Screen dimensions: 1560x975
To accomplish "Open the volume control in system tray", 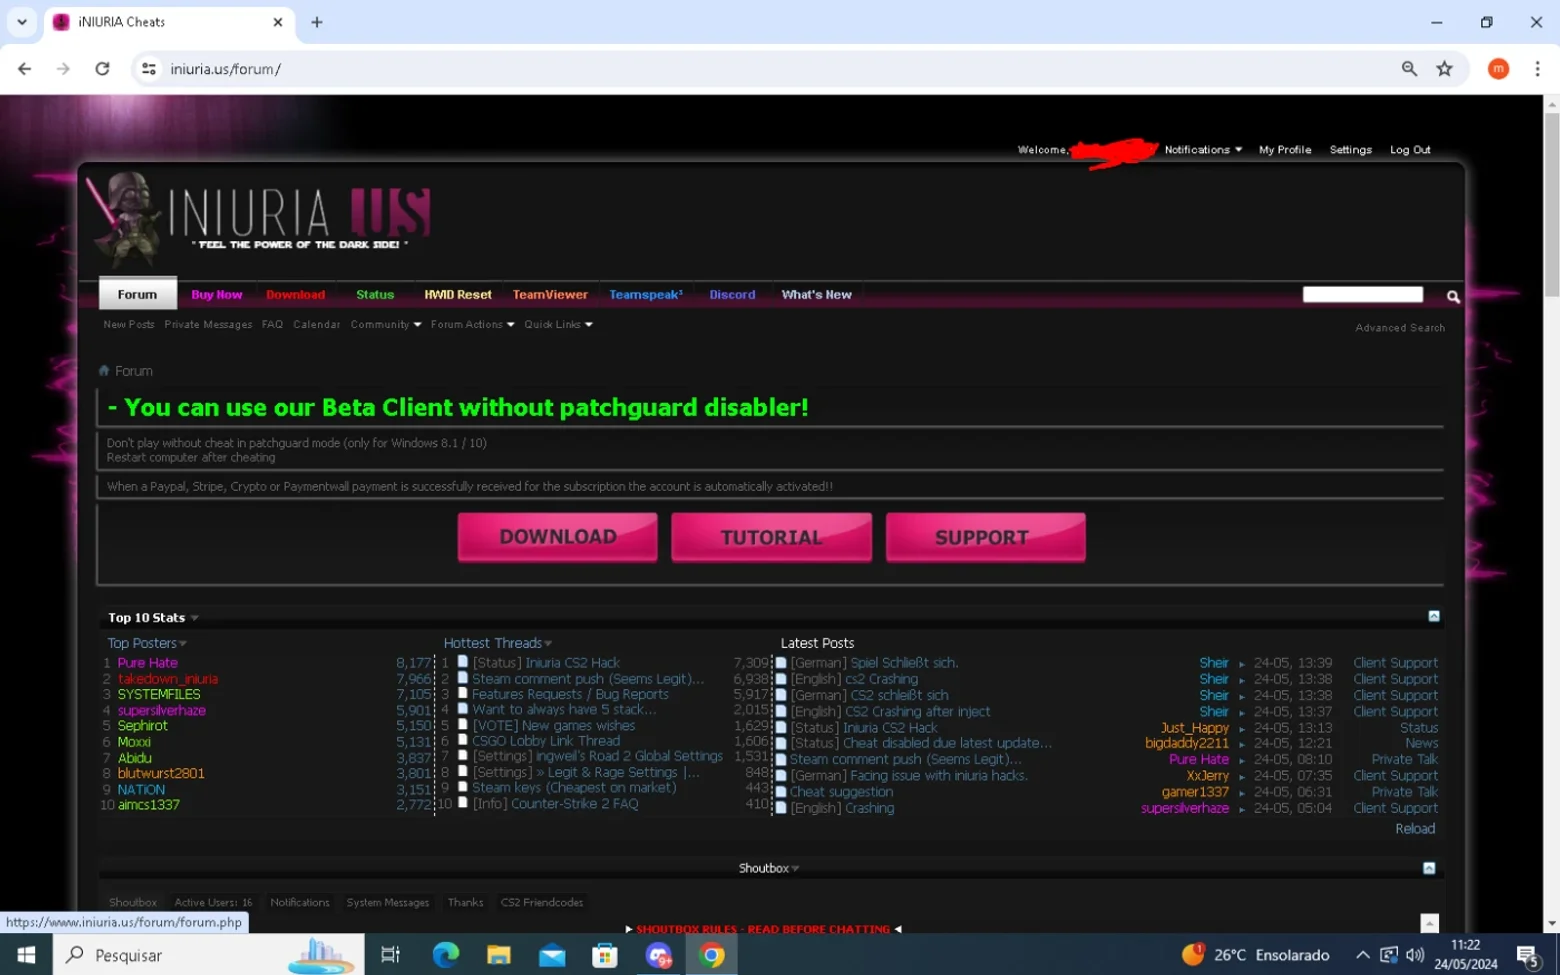I will [x=1415, y=955].
